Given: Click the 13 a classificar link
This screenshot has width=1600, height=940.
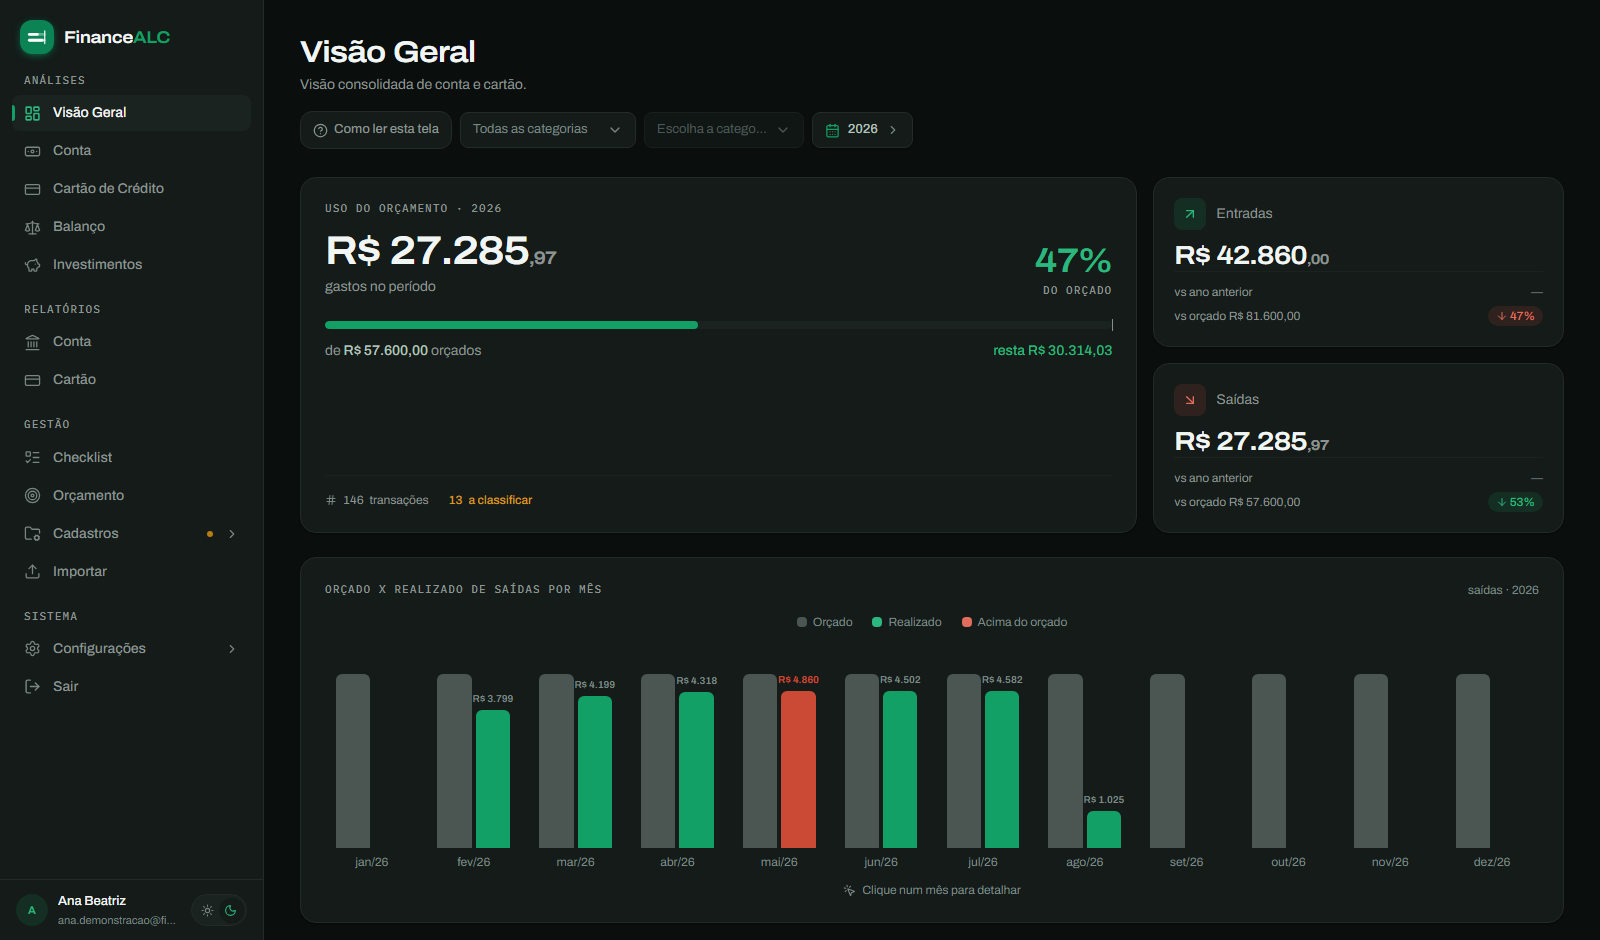Looking at the screenshot, I should pos(490,500).
